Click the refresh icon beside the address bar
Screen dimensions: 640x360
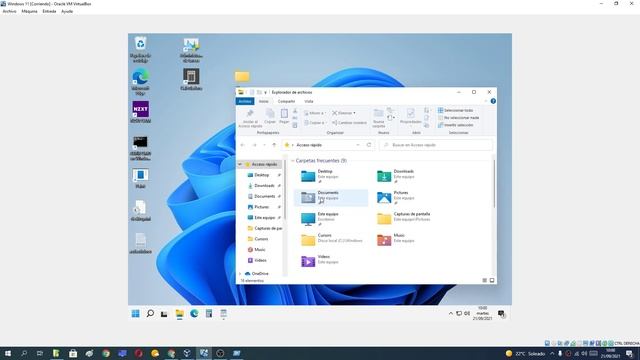(369, 145)
